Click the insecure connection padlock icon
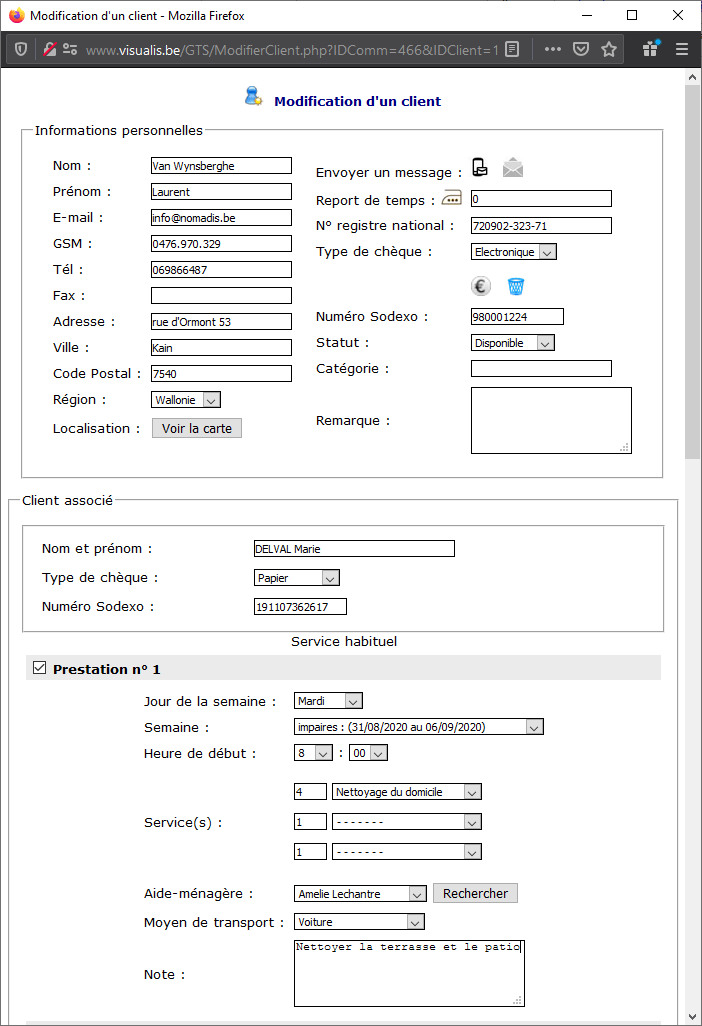The image size is (702, 1026). (x=50, y=49)
